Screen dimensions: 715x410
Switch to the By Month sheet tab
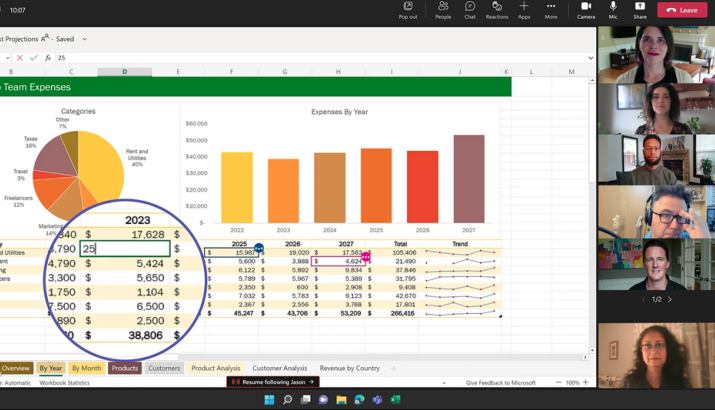pyautogui.click(x=87, y=368)
